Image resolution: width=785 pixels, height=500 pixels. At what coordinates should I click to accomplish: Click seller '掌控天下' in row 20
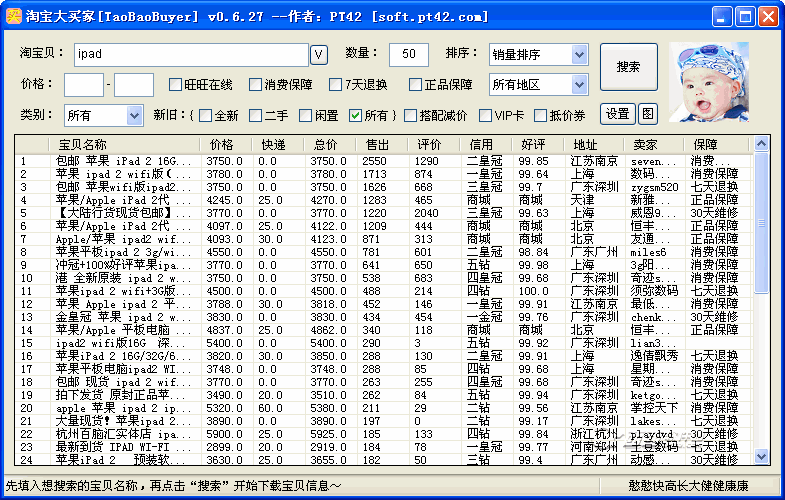[654, 408]
